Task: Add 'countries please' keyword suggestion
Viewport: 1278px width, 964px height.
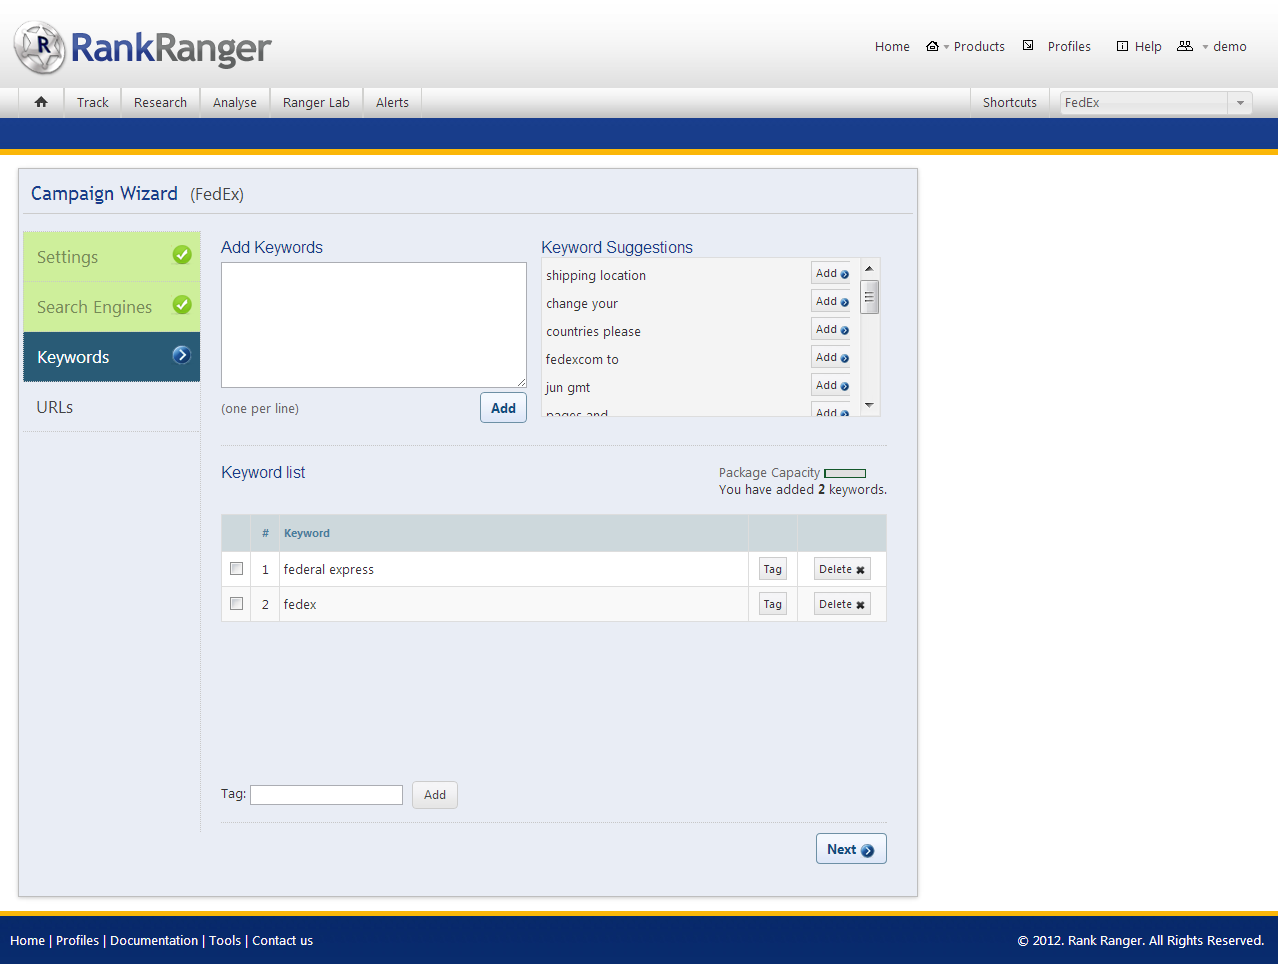Action: click(831, 329)
